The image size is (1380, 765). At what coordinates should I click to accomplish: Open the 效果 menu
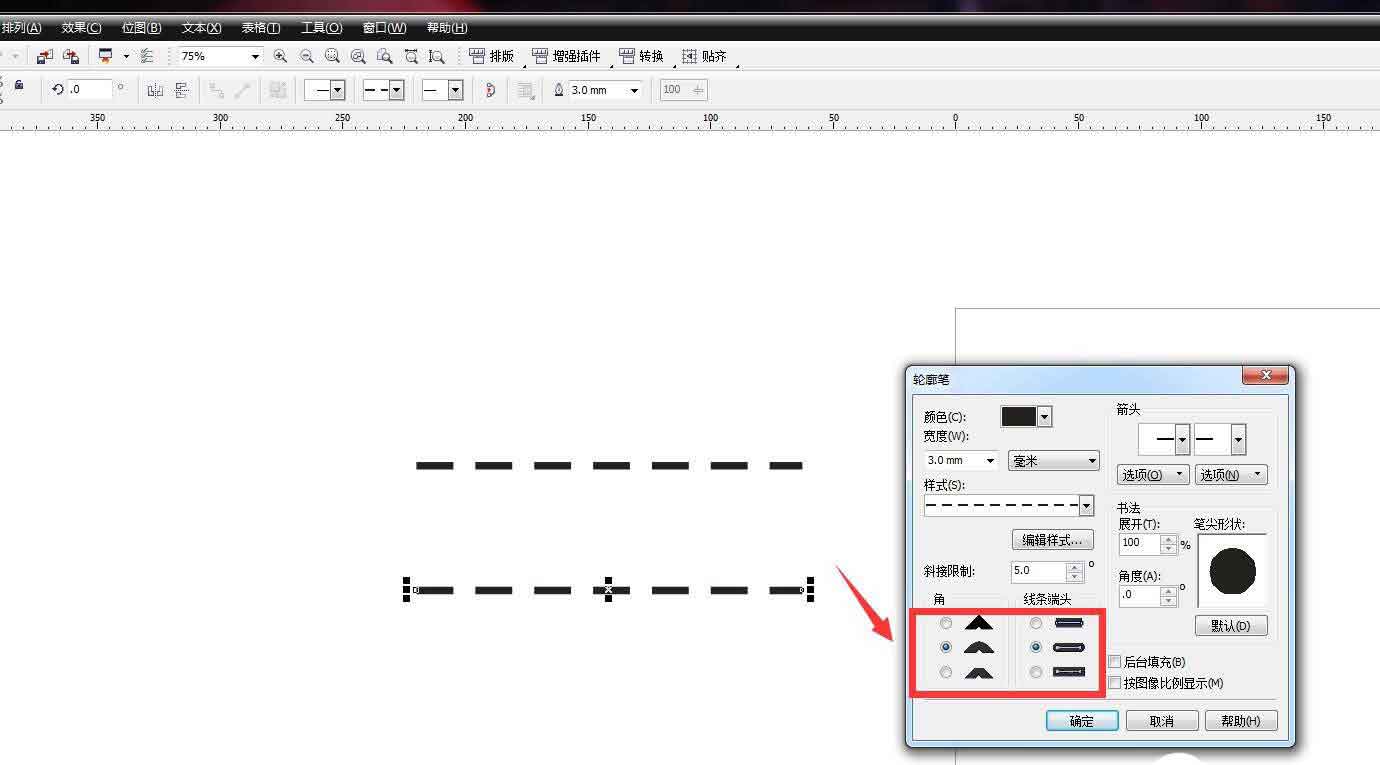pyautogui.click(x=81, y=28)
